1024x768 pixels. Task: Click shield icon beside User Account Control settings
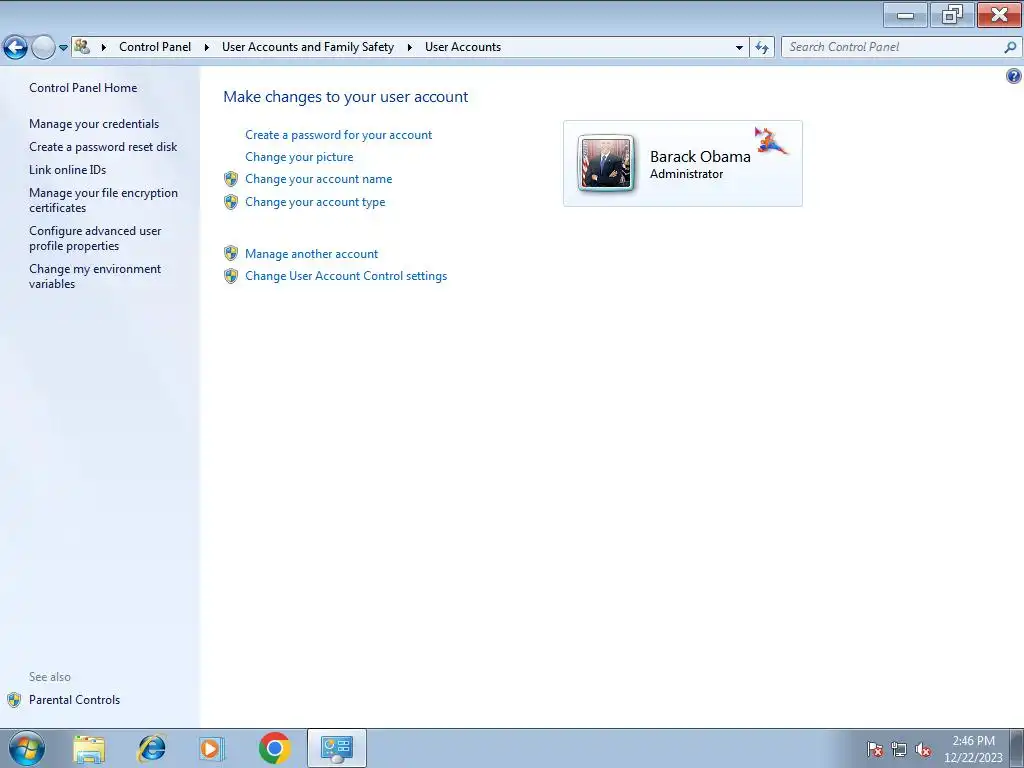[231, 276]
